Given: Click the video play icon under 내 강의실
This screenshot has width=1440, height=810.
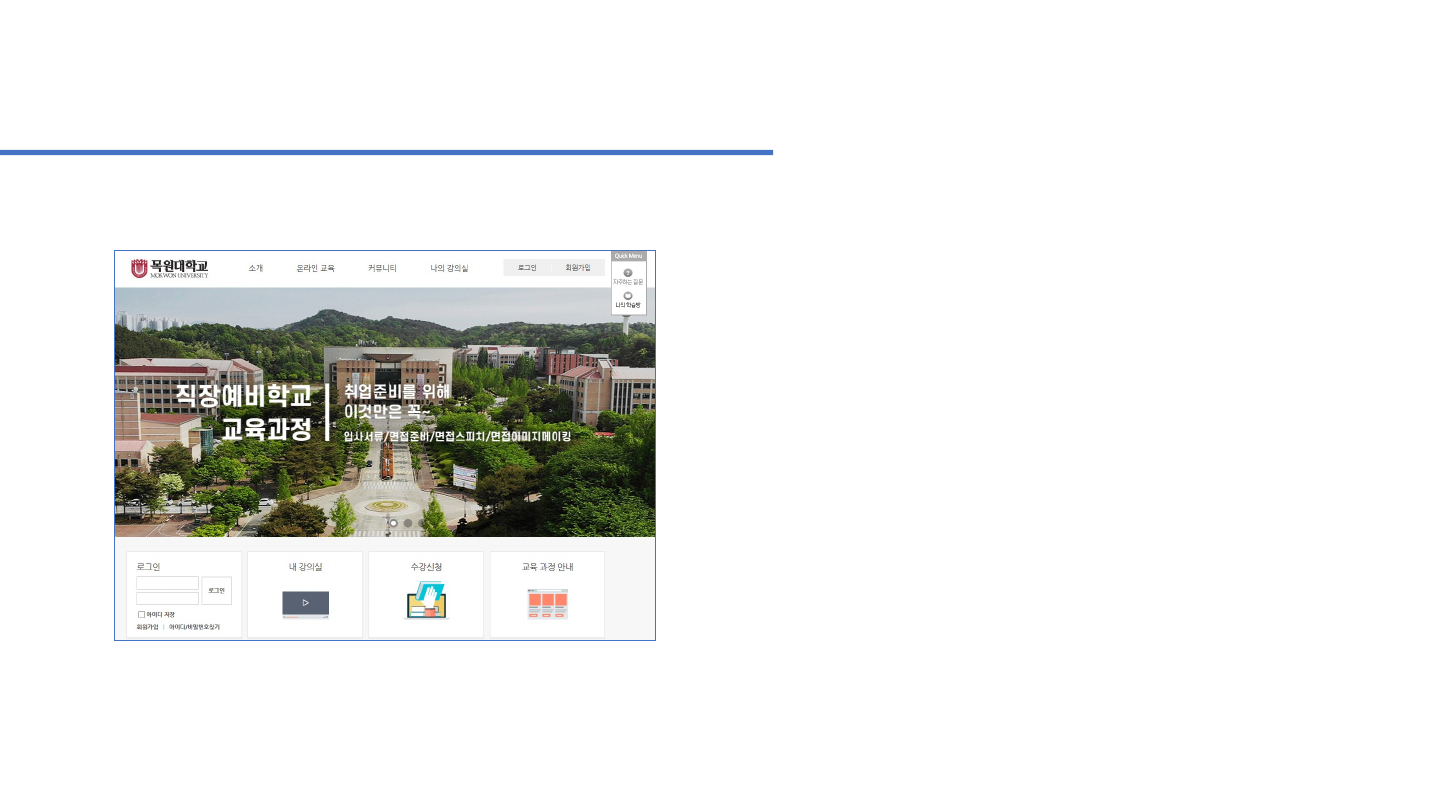Looking at the screenshot, I should point(305,604).
